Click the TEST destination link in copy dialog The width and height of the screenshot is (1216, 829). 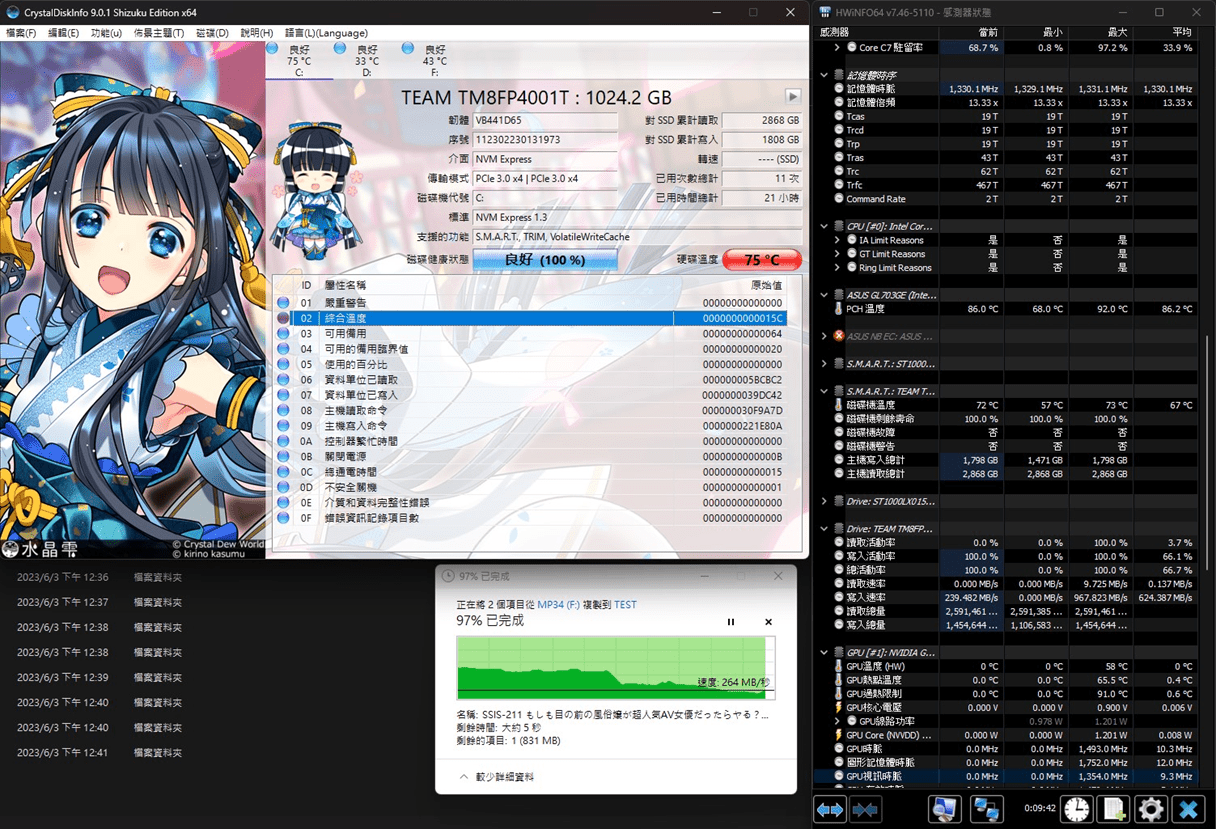[625, 605]
